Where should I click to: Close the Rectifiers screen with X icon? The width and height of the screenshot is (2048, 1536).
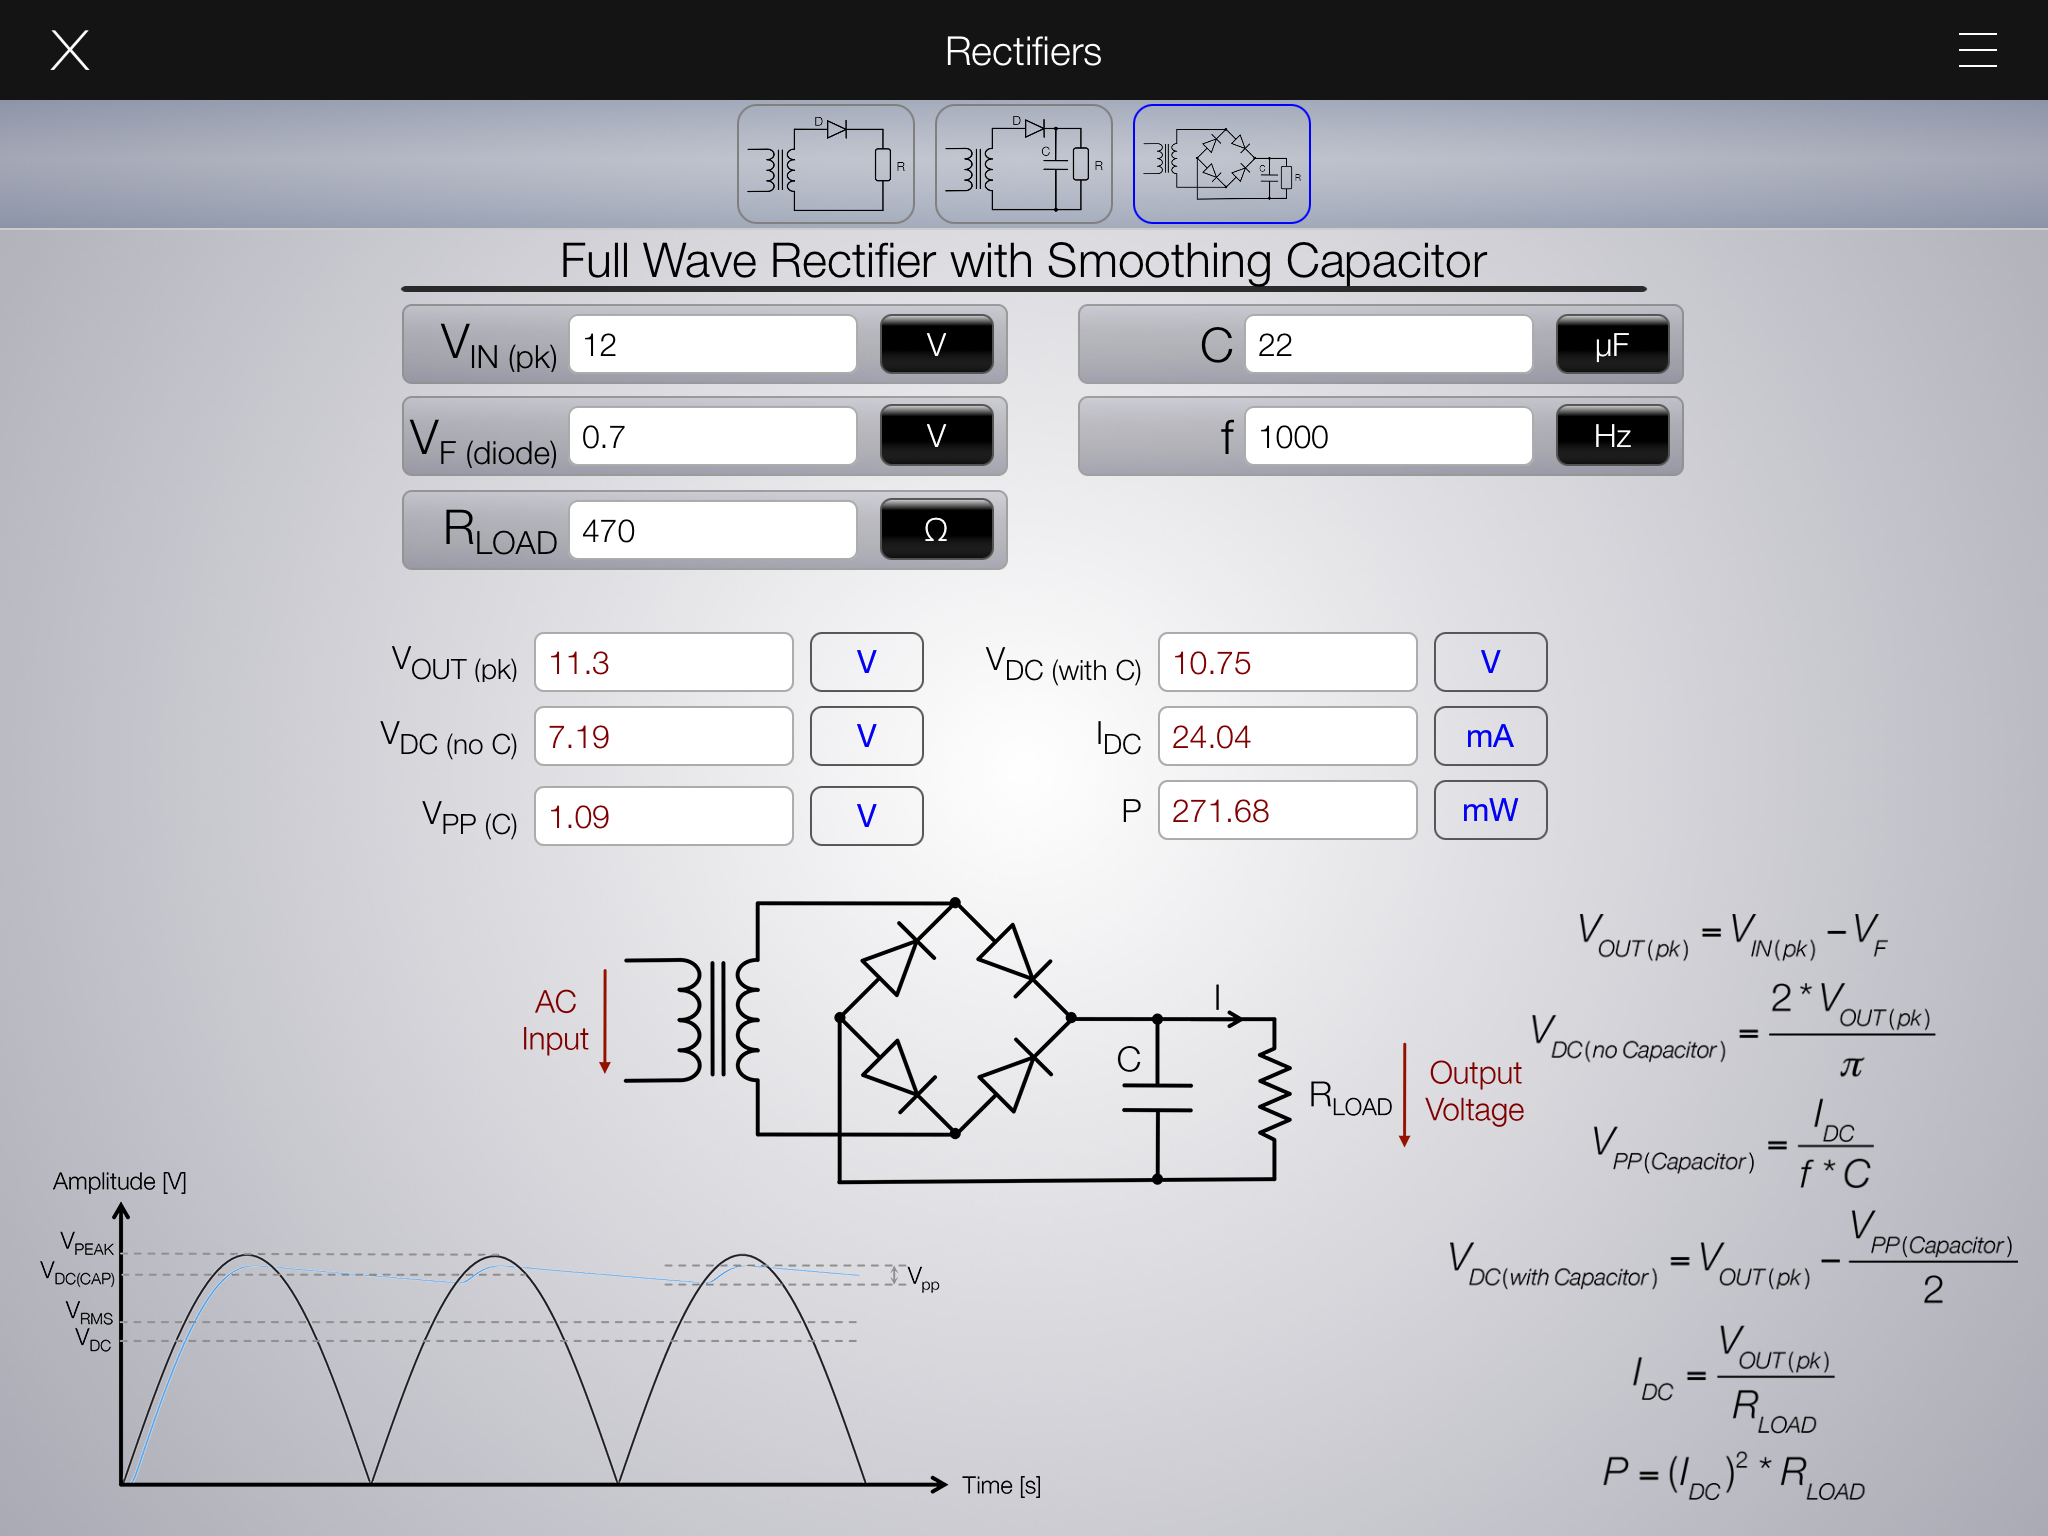coord(70,50)
